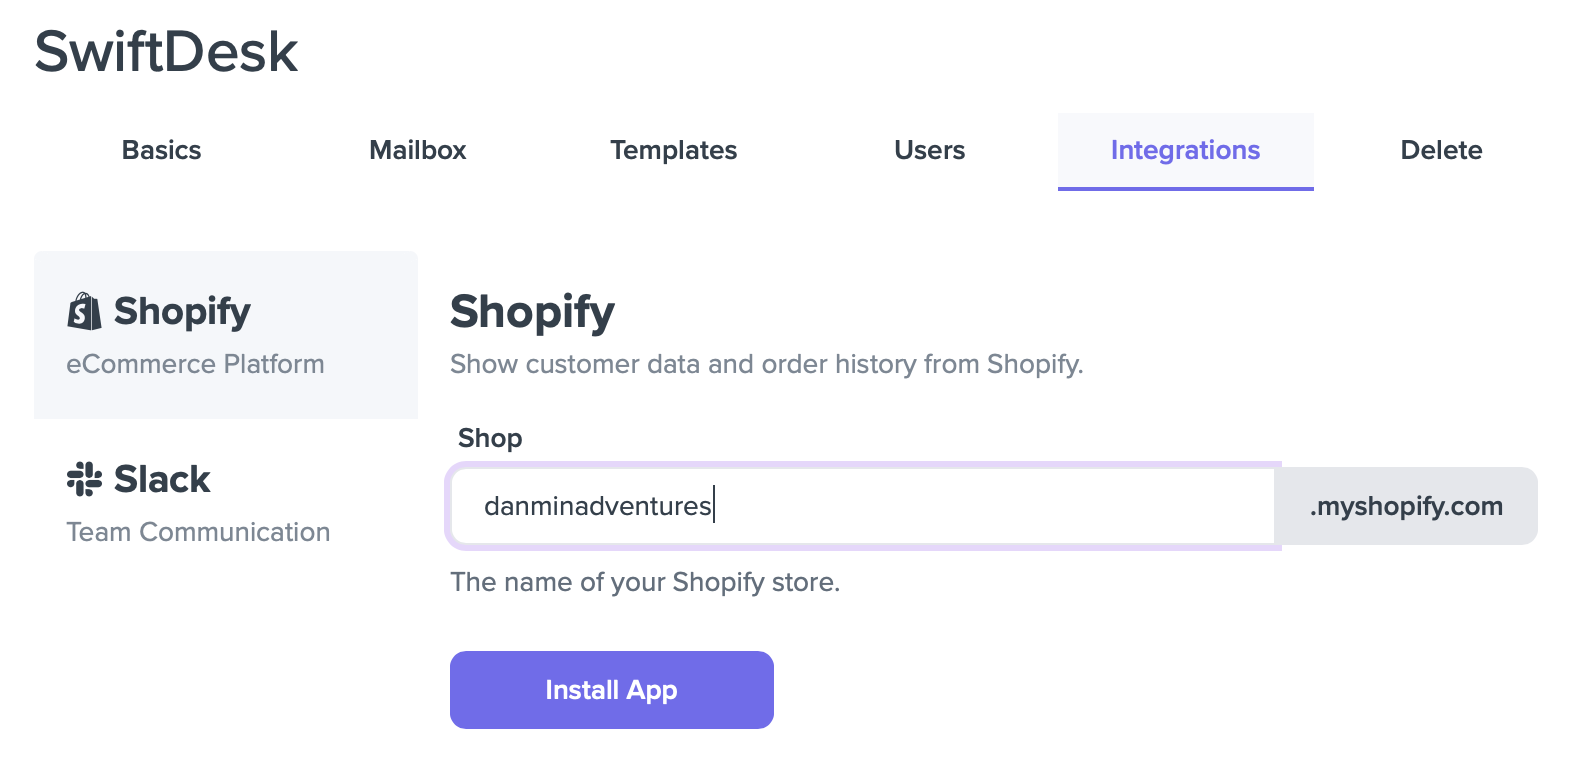1574x759 pixels.
Task: Open the Delete tab
Action: pyautogui.click(x=1441, y=150)
